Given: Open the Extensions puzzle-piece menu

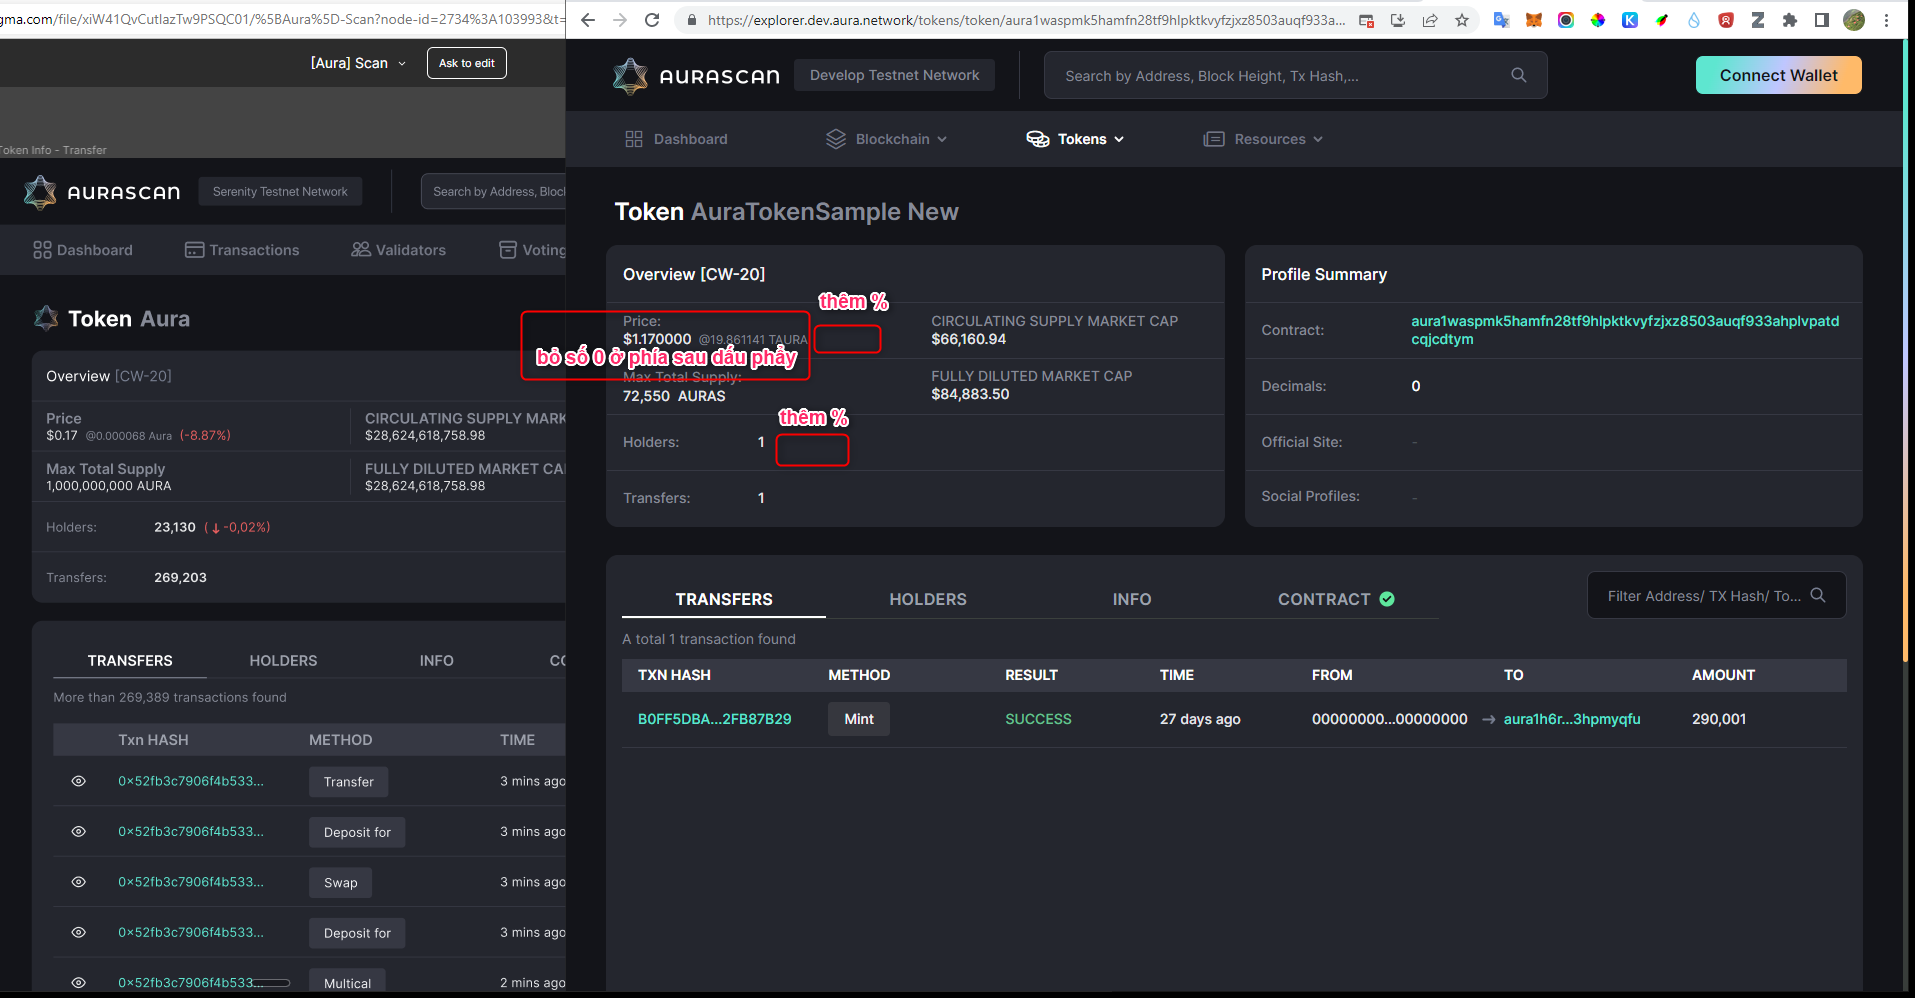Looking at the screenshot, I should pyautogui.click(x=1790, y=20).
